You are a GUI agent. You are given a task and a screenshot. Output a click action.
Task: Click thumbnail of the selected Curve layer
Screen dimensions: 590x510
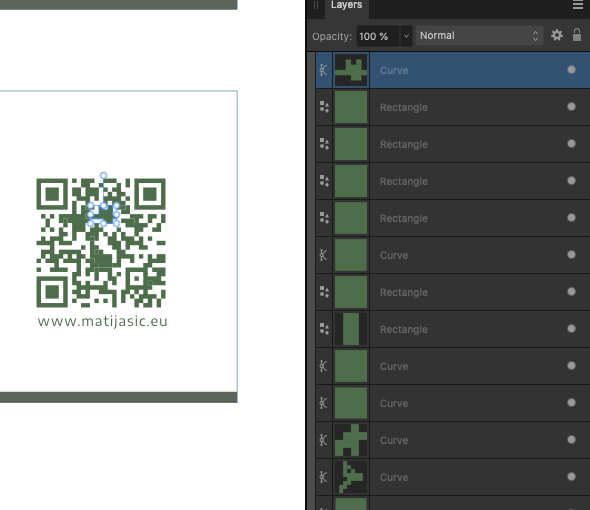click(351, 70)
